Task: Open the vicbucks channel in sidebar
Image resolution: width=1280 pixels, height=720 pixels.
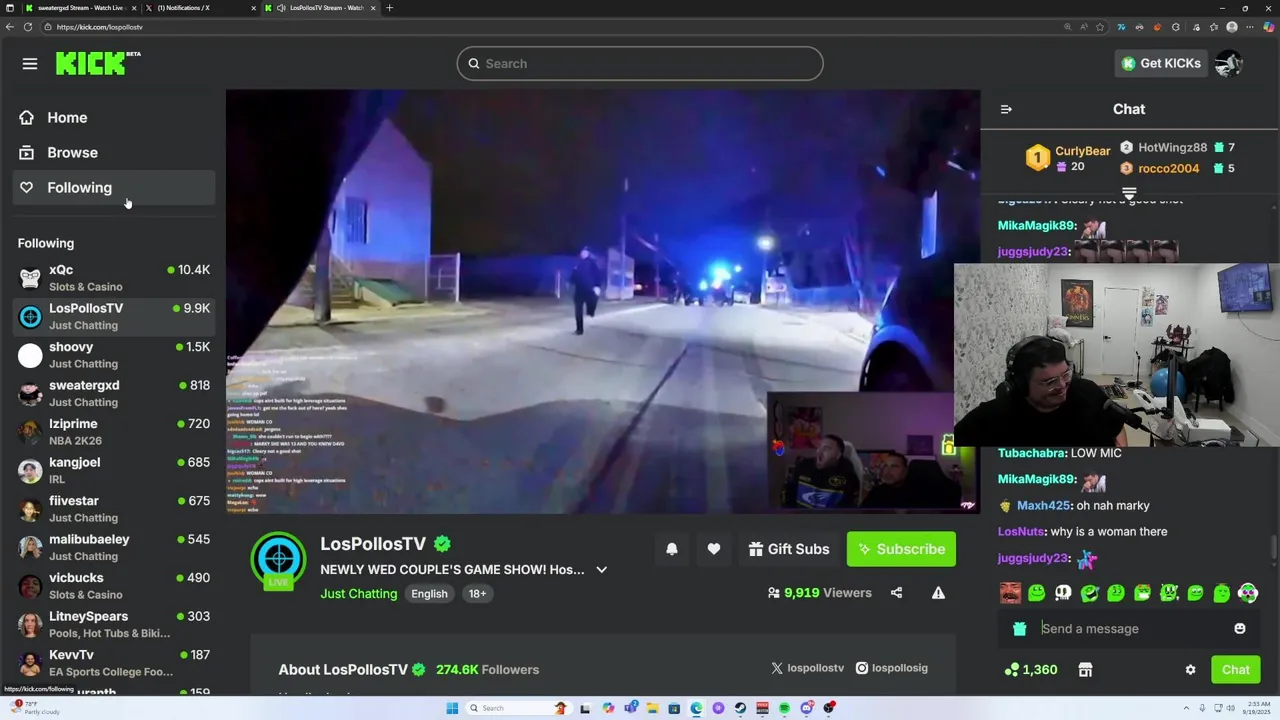Action: coord(114,586)
